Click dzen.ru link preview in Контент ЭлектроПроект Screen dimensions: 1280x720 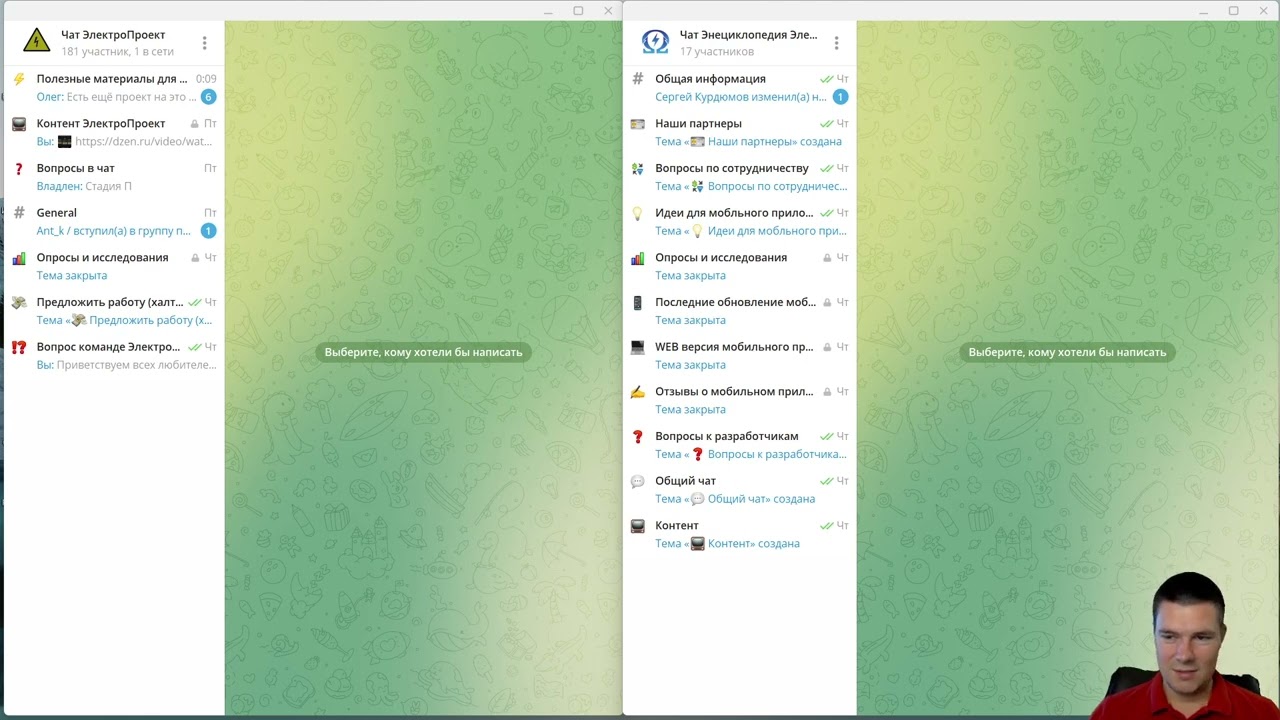tap(143, 142)
